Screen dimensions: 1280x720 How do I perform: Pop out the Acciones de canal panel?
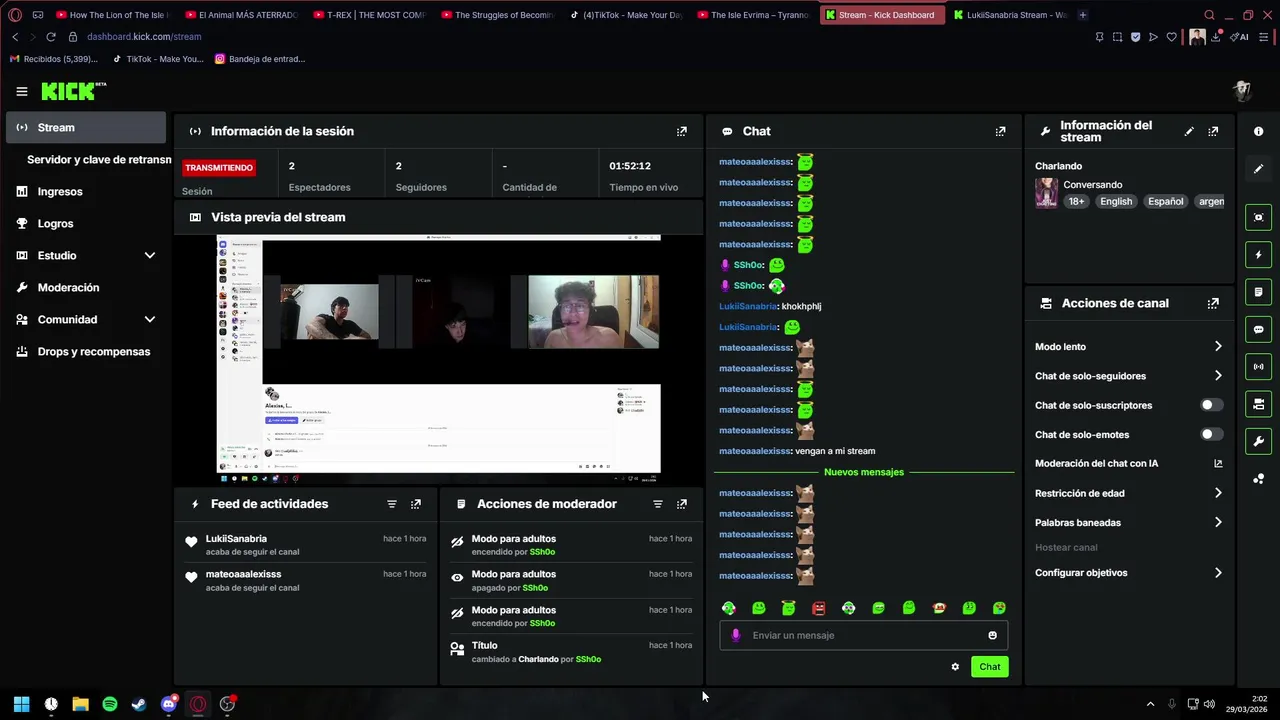pos(1213,303)
